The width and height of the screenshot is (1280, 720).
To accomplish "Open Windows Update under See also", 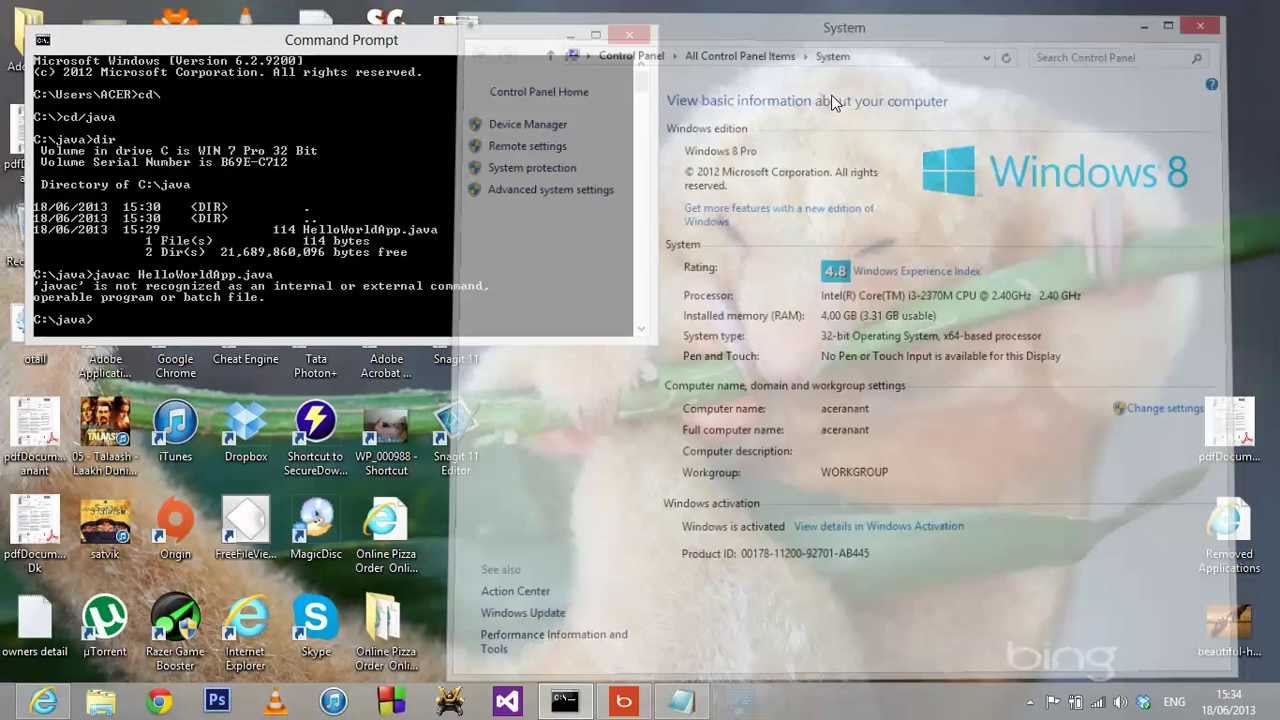I will 523,613.
